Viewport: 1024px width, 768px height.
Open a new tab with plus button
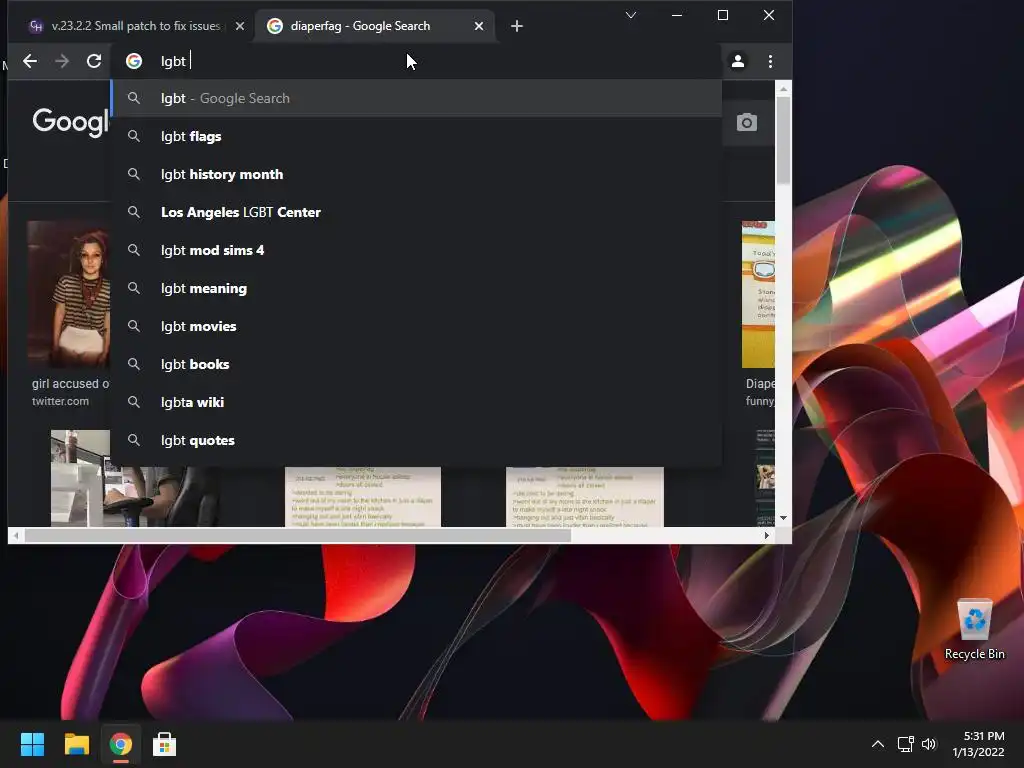[x=517, y=26]
